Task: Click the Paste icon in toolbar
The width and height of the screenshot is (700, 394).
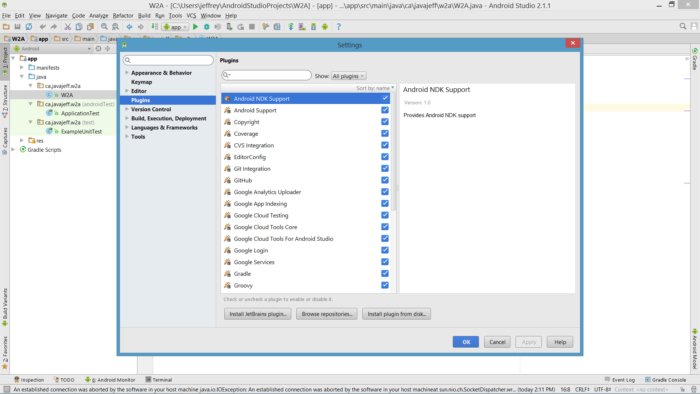Action: (x=90, y=27)
